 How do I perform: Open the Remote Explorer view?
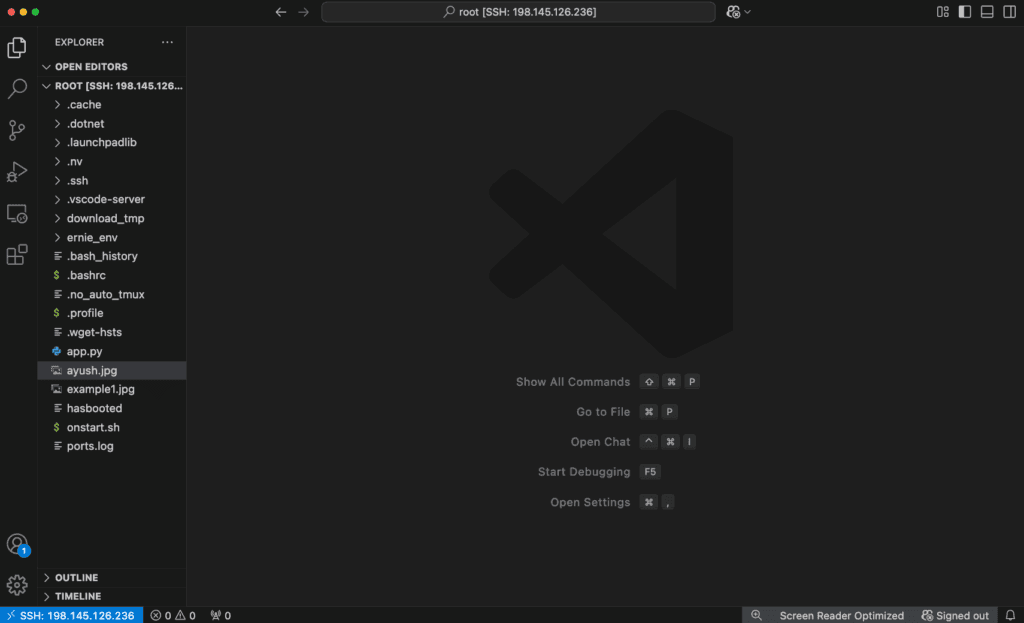coord(17,214)
